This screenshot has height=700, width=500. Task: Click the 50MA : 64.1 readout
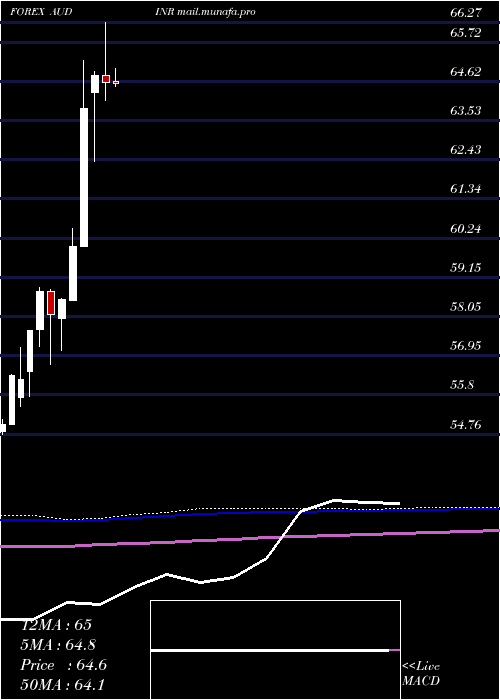62,685
